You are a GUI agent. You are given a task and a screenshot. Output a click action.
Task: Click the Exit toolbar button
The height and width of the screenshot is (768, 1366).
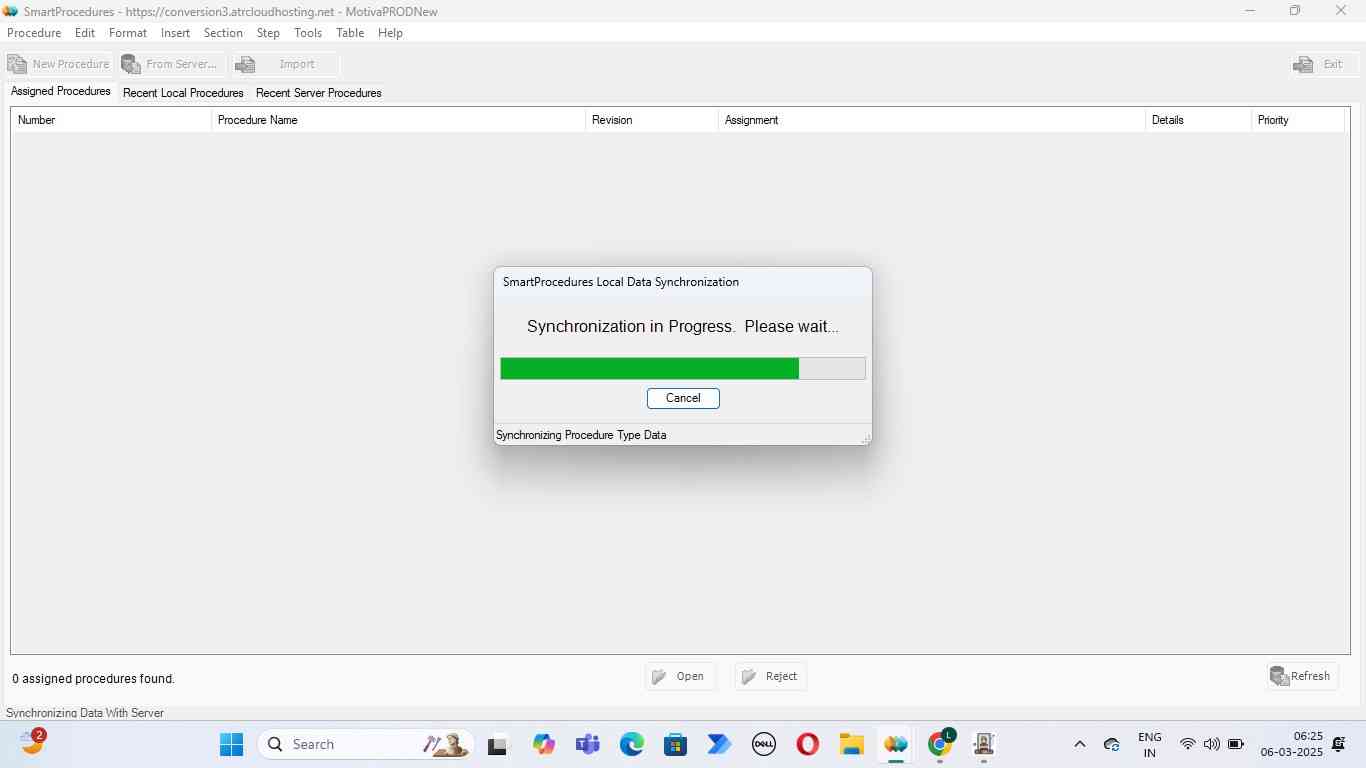(x=1323, y=64)
